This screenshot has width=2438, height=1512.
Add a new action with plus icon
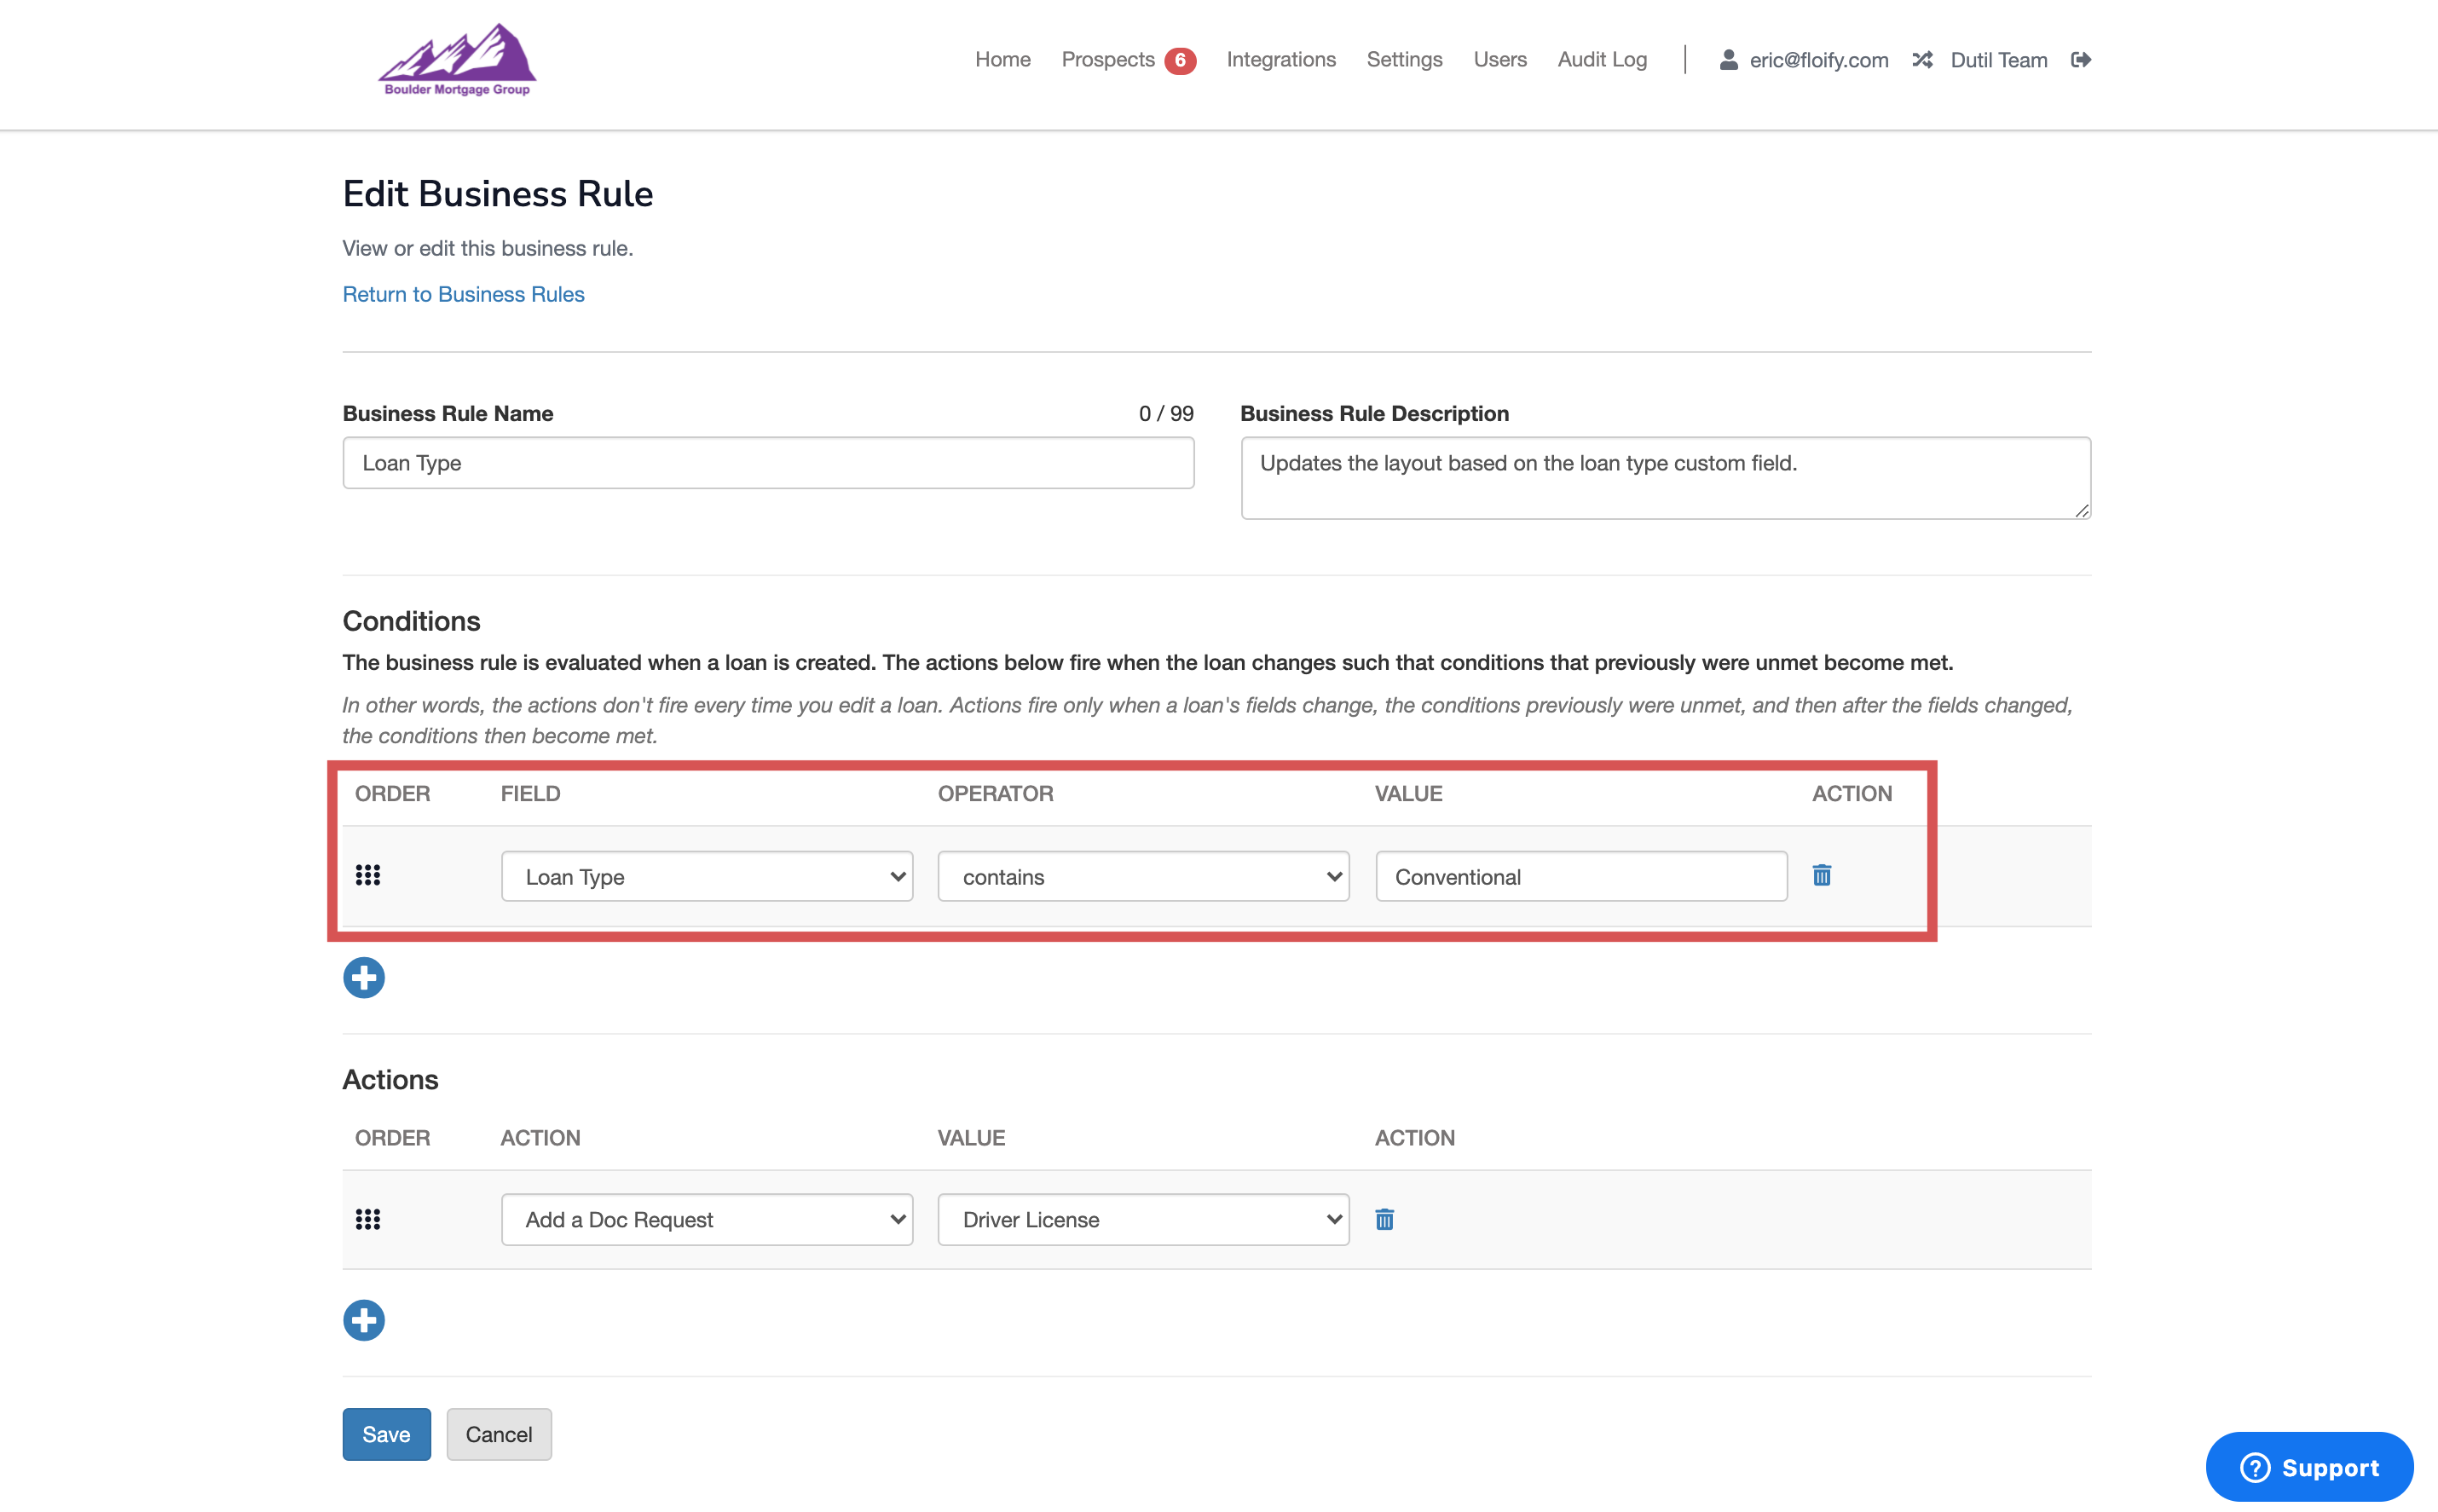364,1321
